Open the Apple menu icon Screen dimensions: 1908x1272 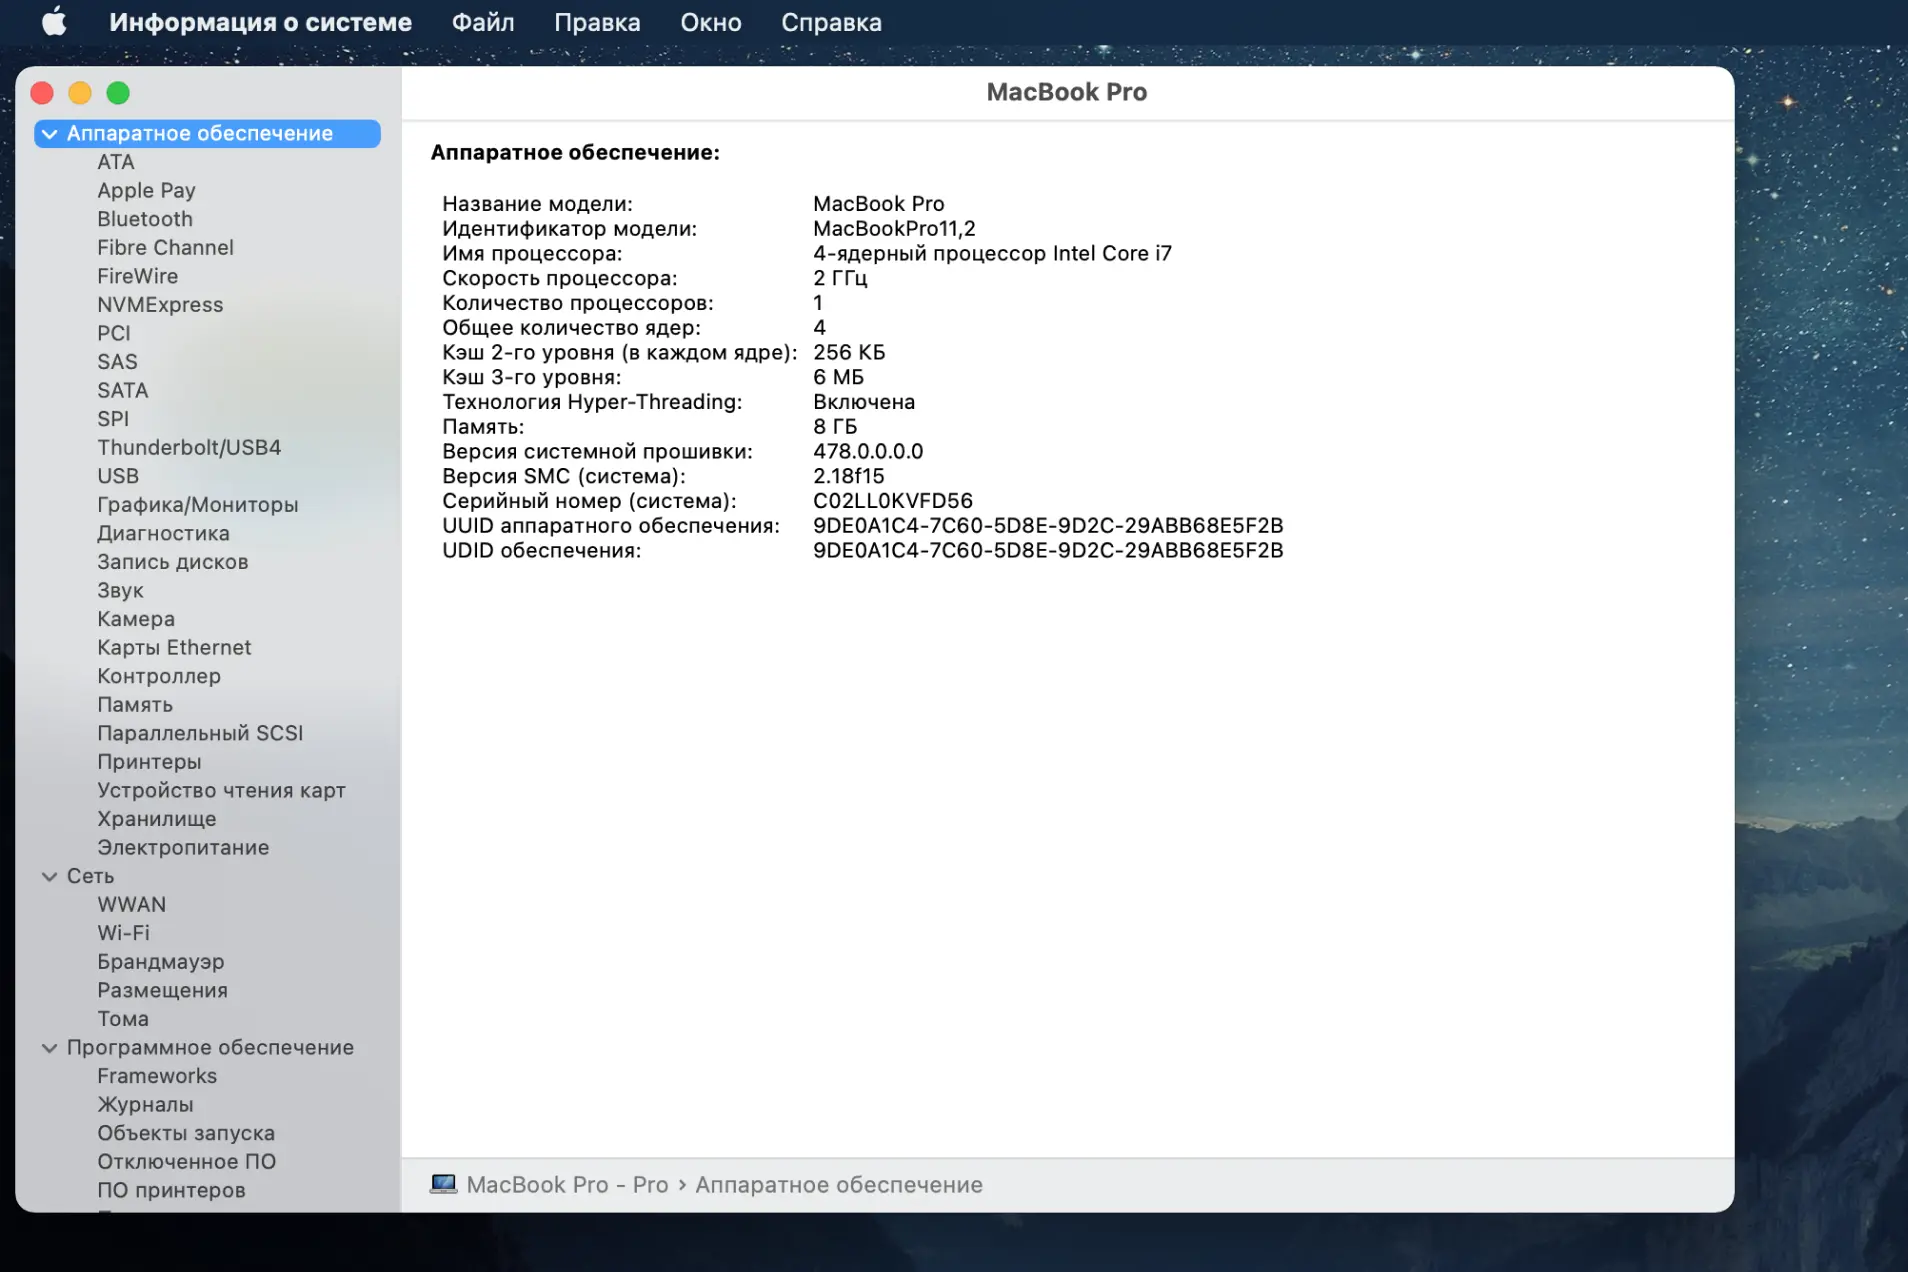point(54,22)
